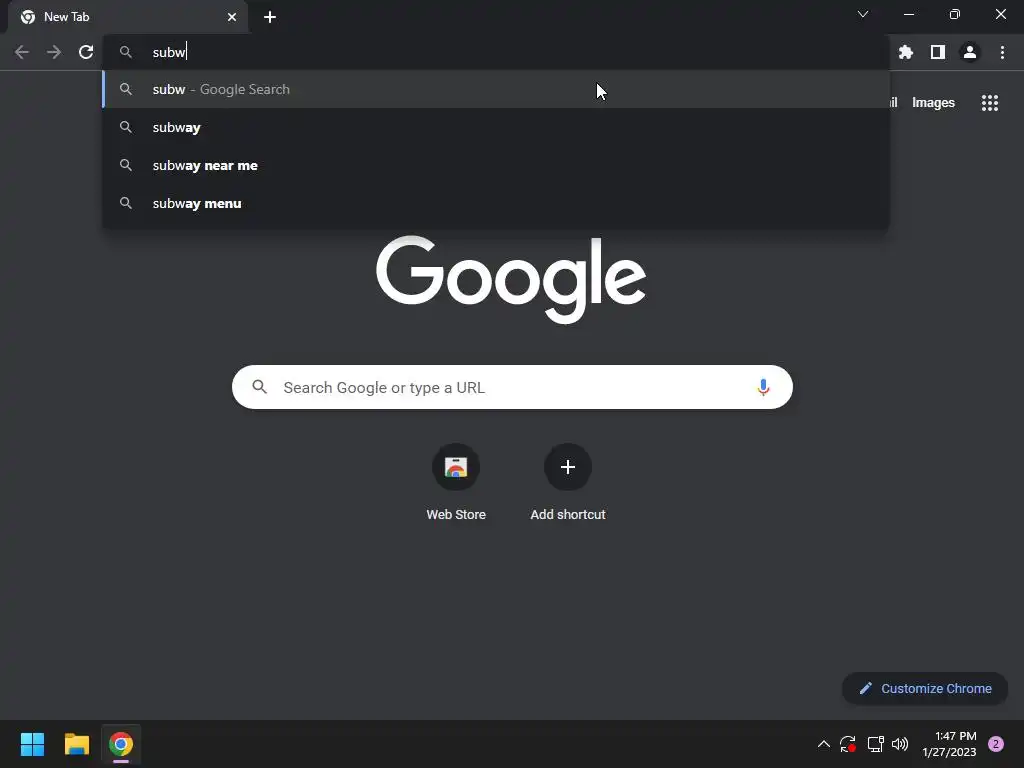The width and height of the screenshot is (1024, 768).
Task: Choose the 'subway' suggestion
Action: coord(496,127)
